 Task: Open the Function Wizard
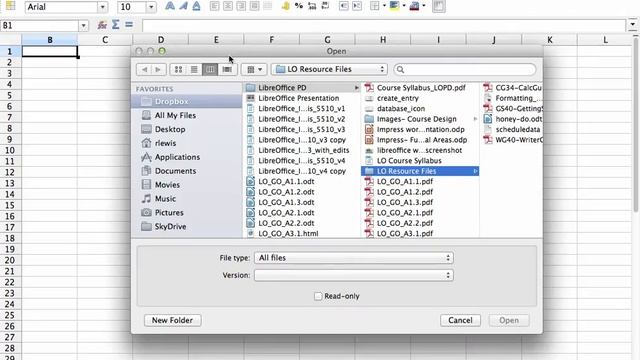pos(102,25)
